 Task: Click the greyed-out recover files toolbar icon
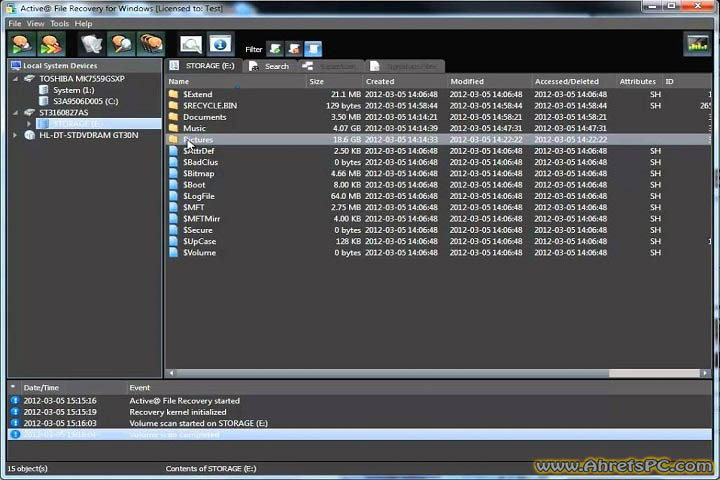pyautogui.click(x=91, y=45)
